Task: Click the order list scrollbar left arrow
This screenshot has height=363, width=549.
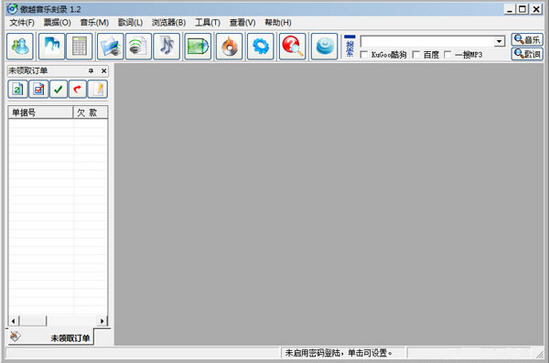Action: click(13, 321)
